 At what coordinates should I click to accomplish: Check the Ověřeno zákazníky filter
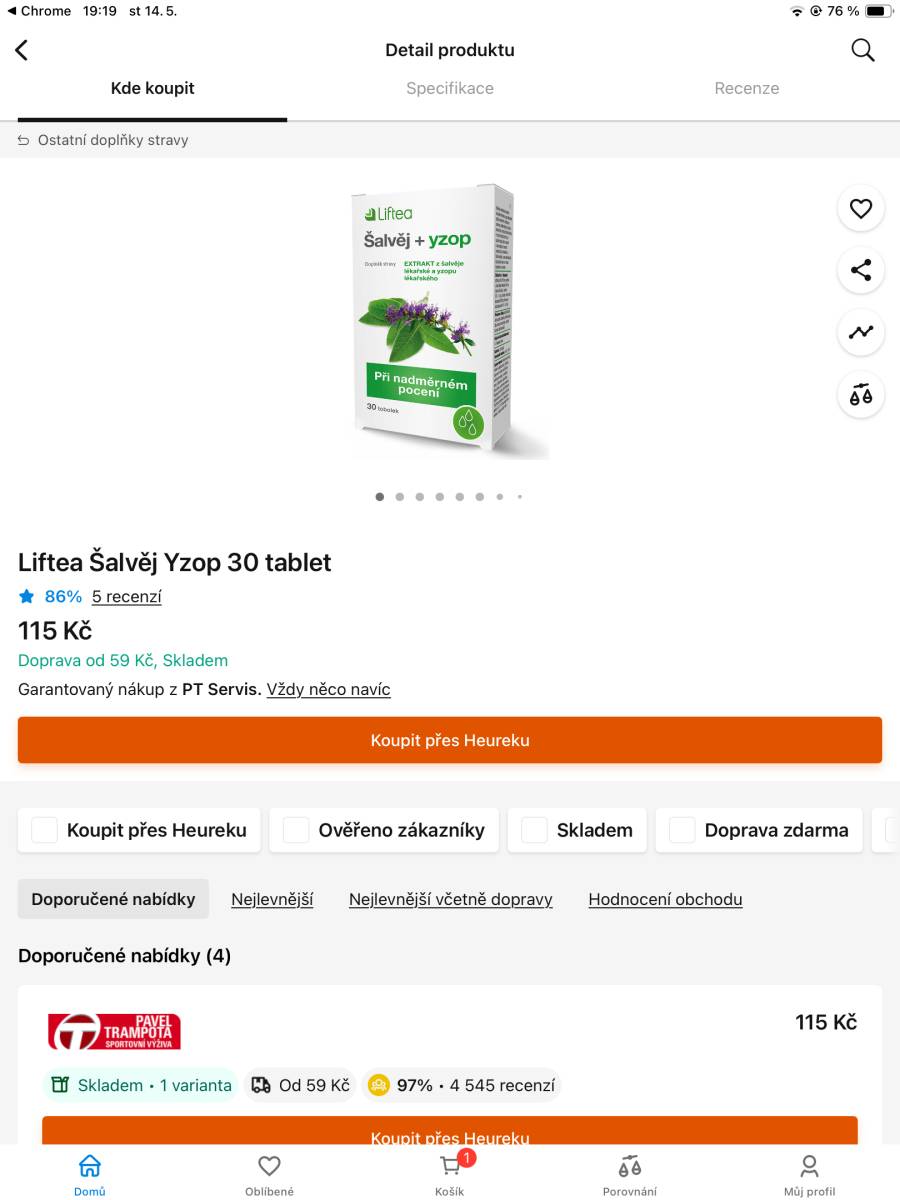[296, 830]
